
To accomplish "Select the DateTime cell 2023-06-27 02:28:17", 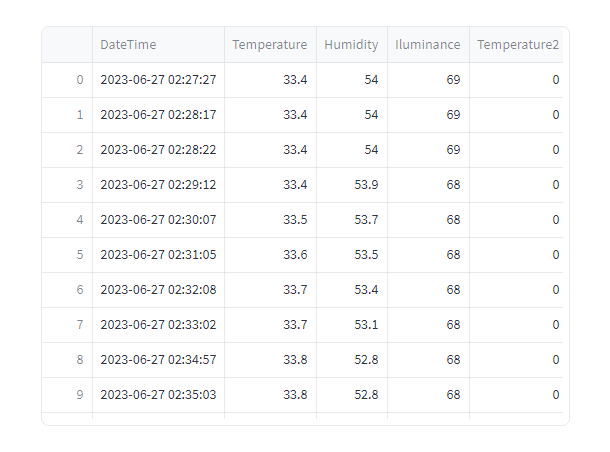I will (x=158, y=115).
